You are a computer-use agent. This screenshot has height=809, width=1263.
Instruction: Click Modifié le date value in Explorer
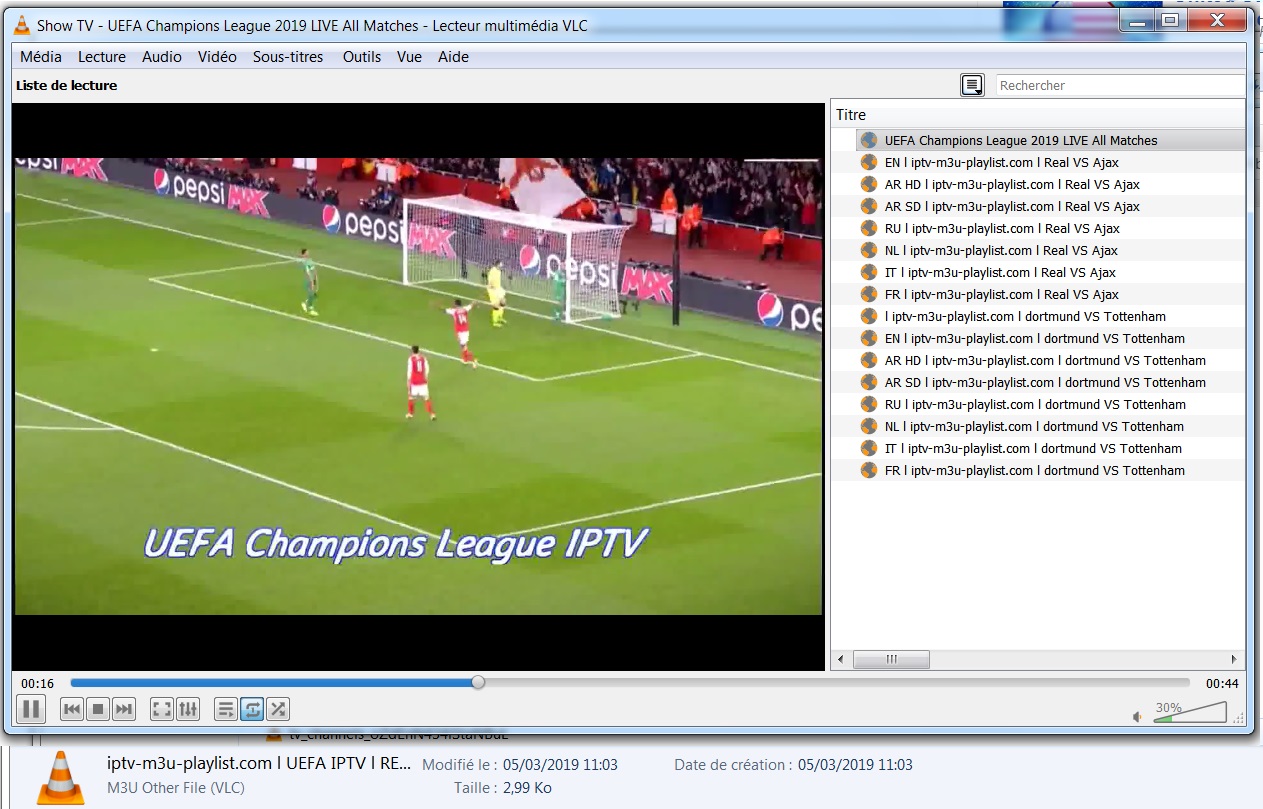(560, 765)
